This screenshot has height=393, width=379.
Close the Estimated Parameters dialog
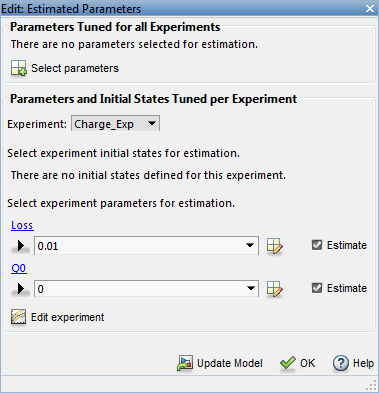click(370, 9)
